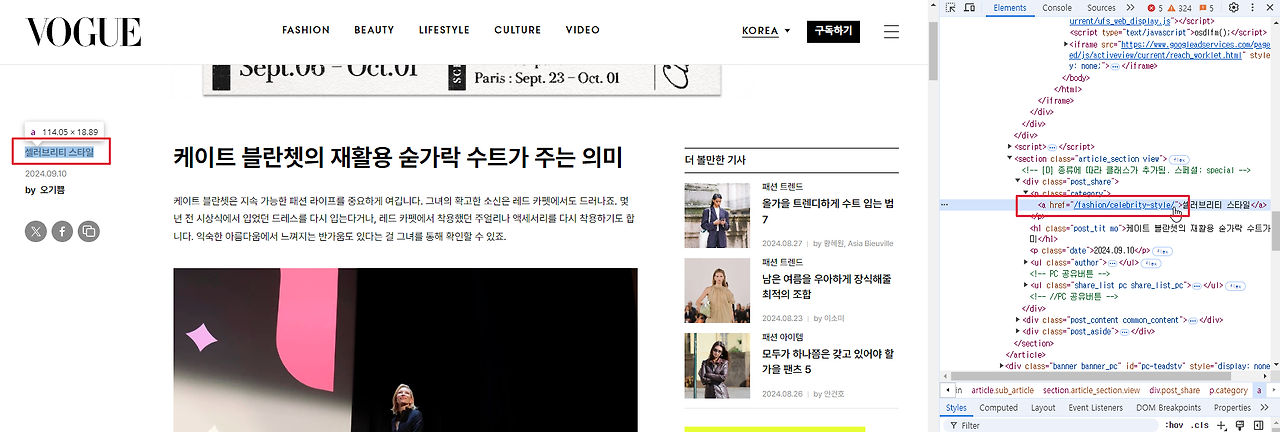1280x432 pixels.
Task: Select the Elements tab in DevTools
Action: click(x=1010, y=8)
